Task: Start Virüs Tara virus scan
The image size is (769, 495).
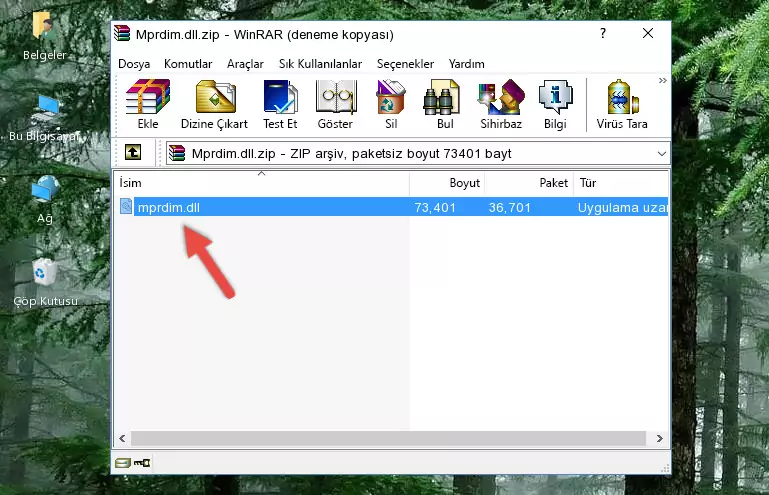Action: [622, 104]
